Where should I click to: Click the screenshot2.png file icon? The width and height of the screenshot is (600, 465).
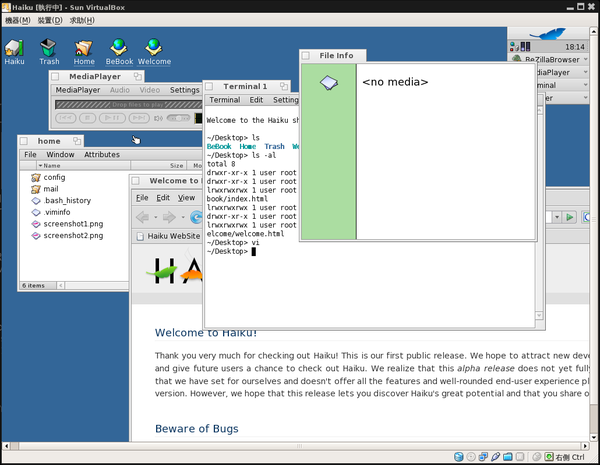[36, 236]
